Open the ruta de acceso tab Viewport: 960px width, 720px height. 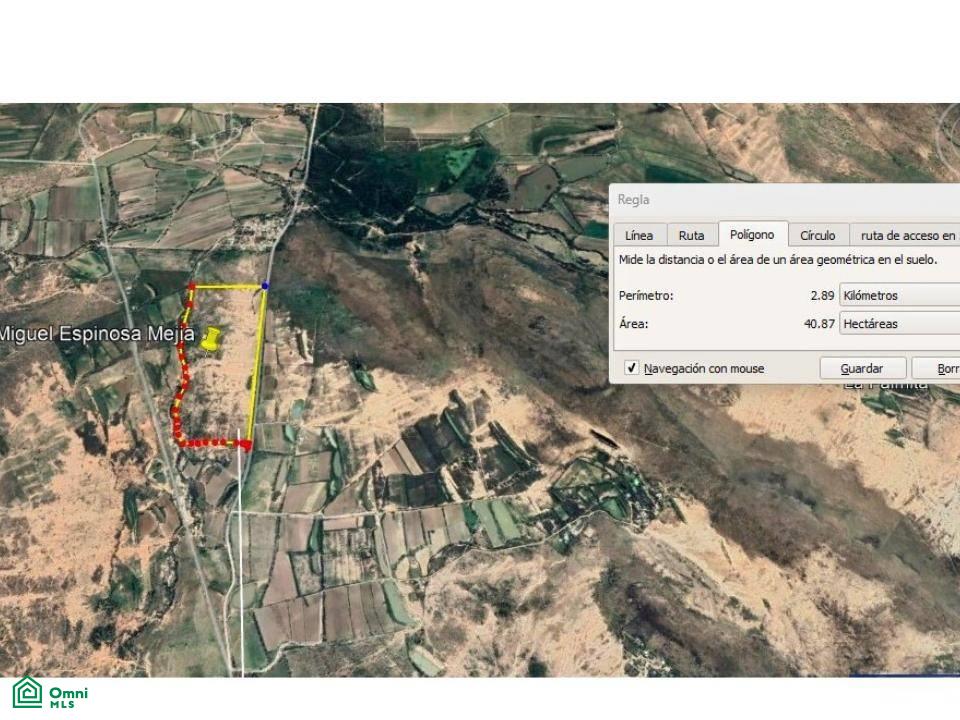tap(906, 235)
